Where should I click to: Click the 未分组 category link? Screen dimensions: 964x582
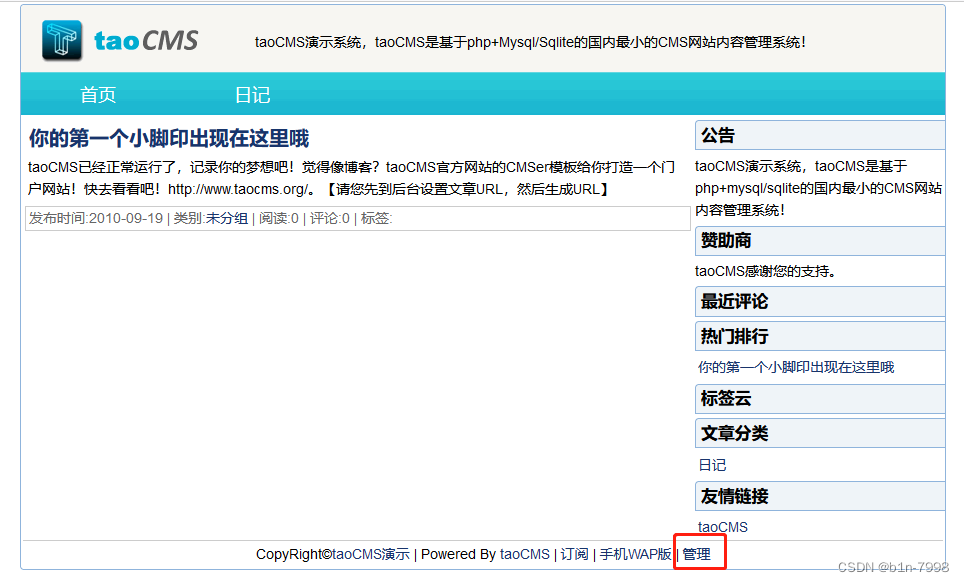coord(227,218)
